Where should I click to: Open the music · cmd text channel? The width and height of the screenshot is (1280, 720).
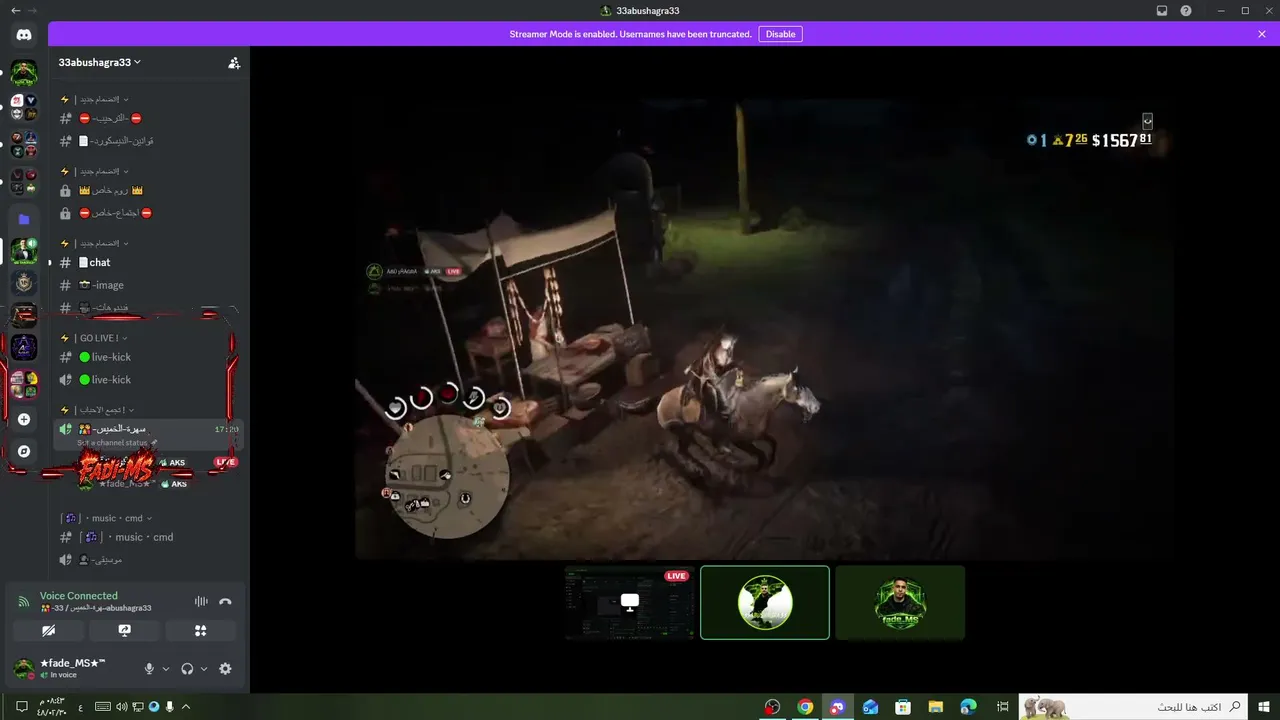tap(150, 537)
